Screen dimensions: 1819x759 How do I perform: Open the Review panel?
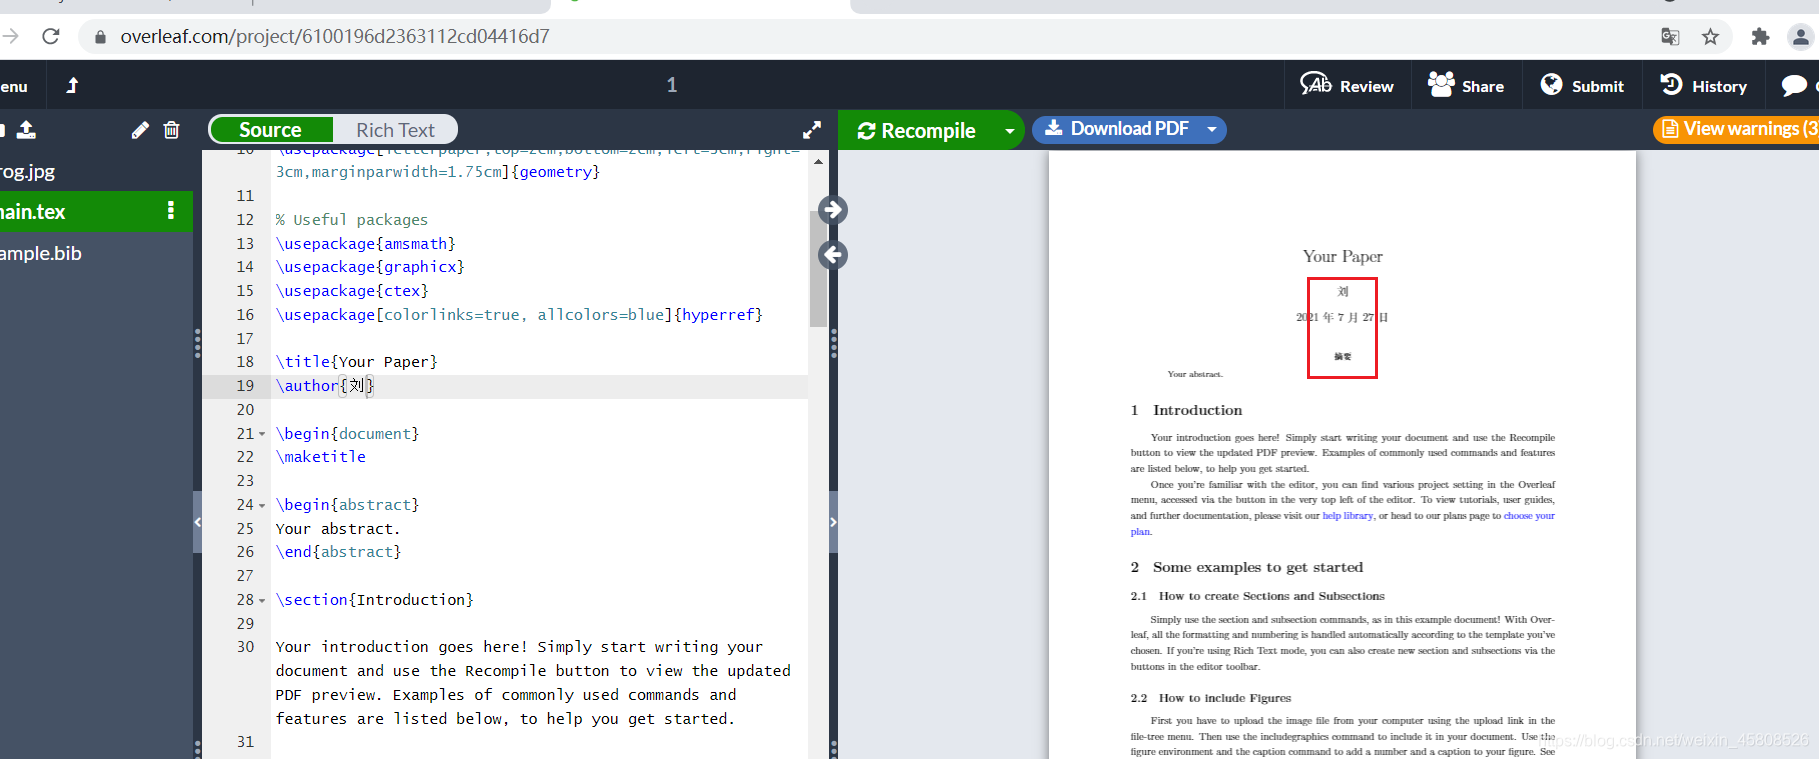pyautogui.click(x=1347, y=86)
